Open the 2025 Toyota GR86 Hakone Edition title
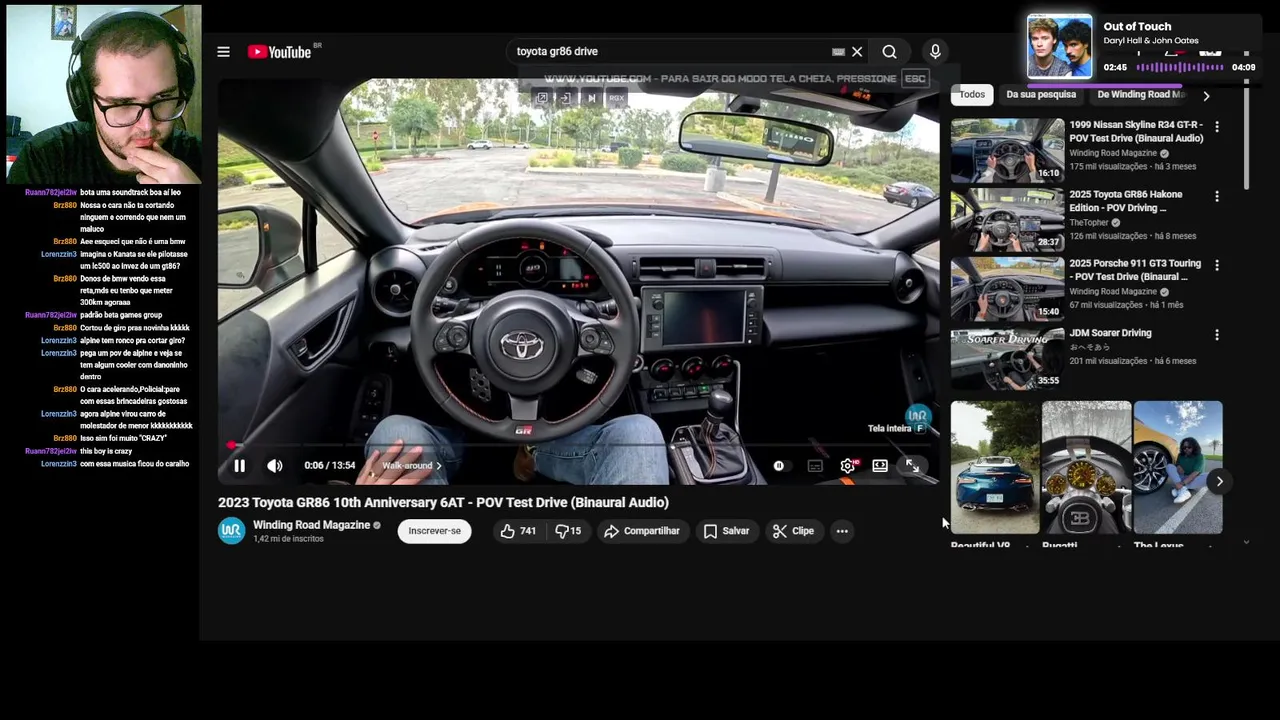Image resolution: width=1280 pixels, height=720 pixels. click(1126, 201)
